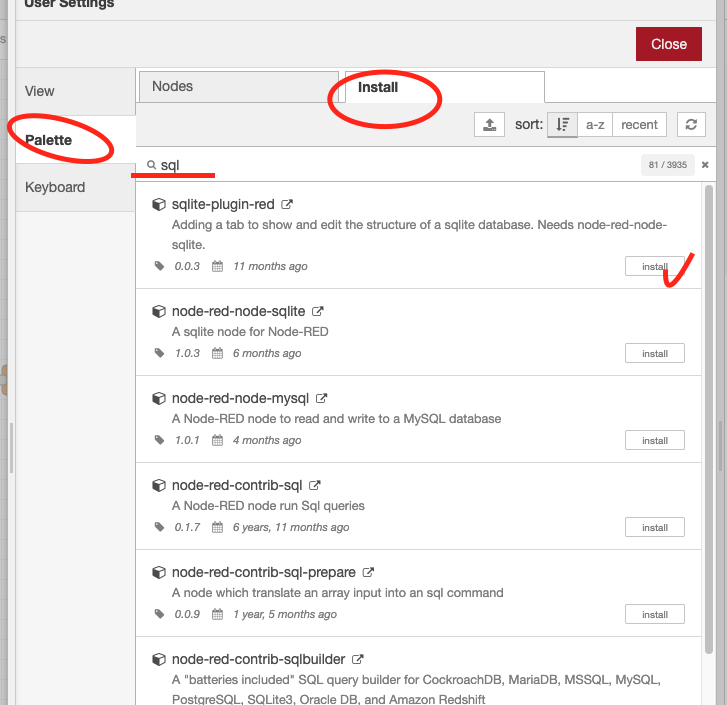
Task: Click the upload module file icon
Action: [x=489, y=125]
